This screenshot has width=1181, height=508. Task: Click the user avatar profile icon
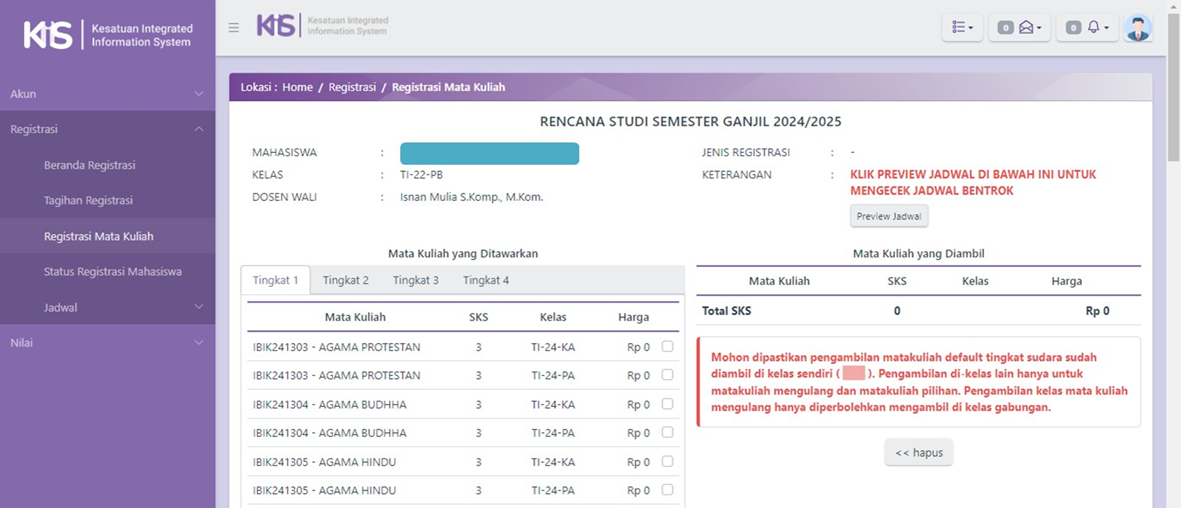[x=1137, y=28]
